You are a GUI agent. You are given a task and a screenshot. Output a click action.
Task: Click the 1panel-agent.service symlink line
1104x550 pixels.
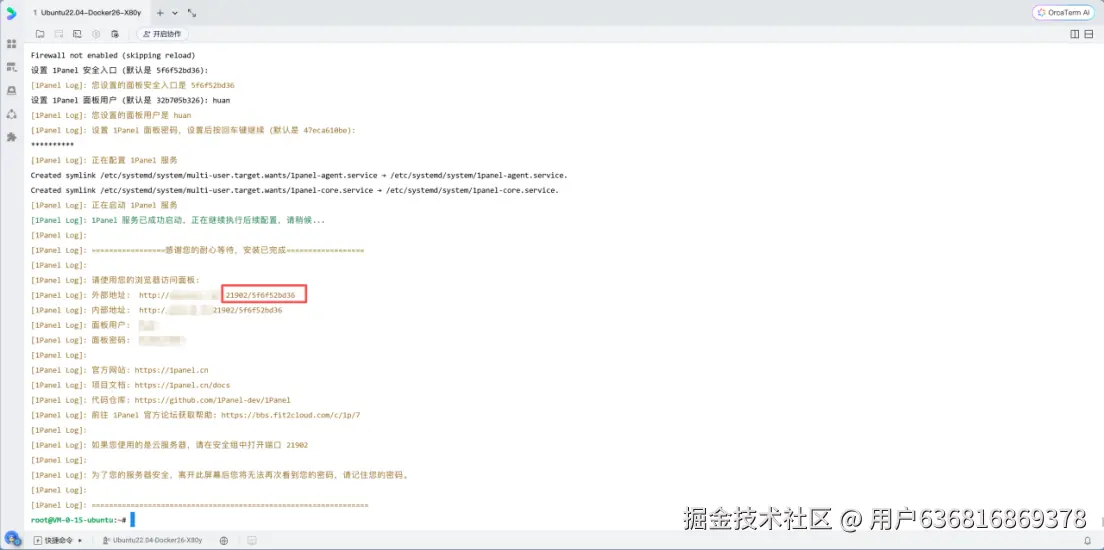point(299,175)
